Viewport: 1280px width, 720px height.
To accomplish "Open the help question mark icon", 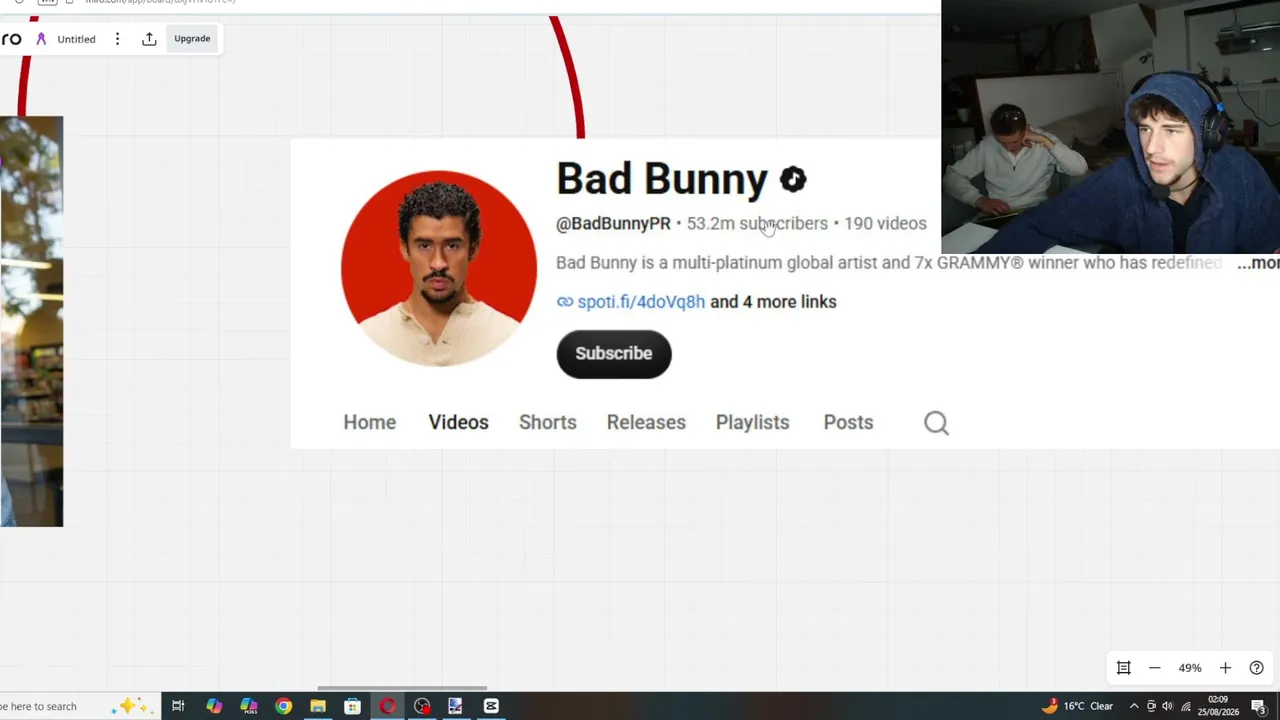I will pyautogui.click(x=1257, y=668).
